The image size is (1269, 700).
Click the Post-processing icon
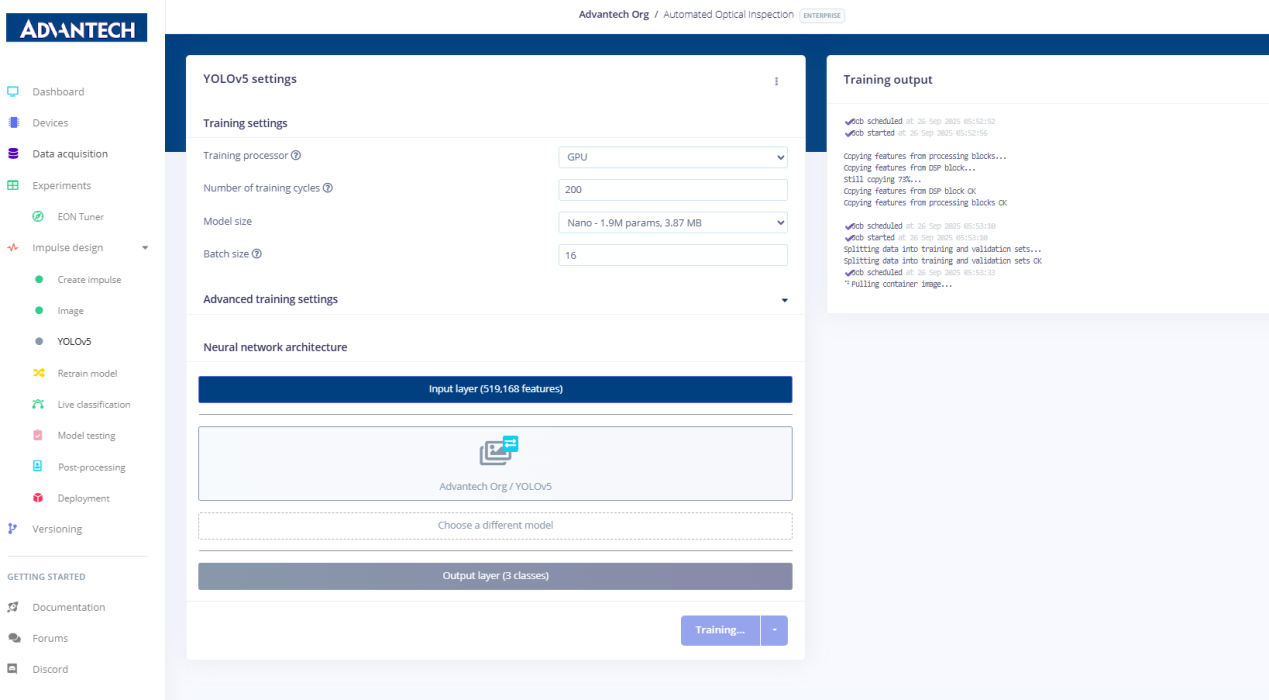pos(38,466)
